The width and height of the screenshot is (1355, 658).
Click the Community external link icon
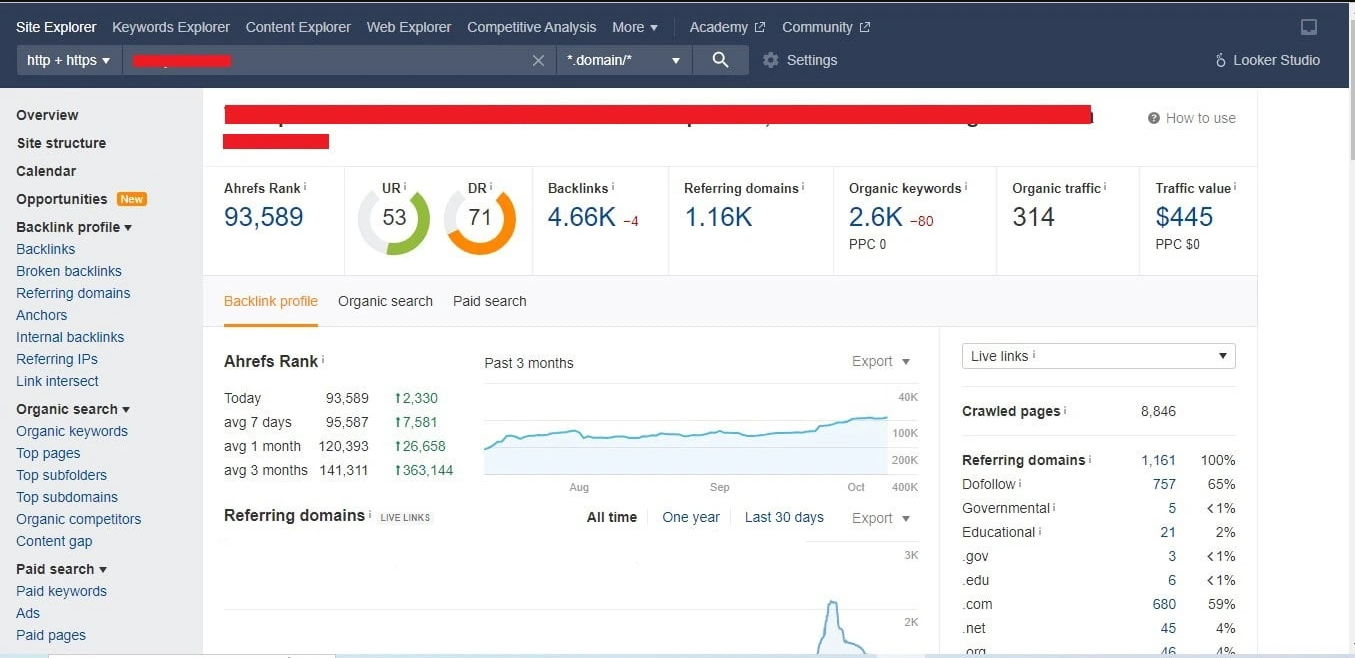[865, 27]
